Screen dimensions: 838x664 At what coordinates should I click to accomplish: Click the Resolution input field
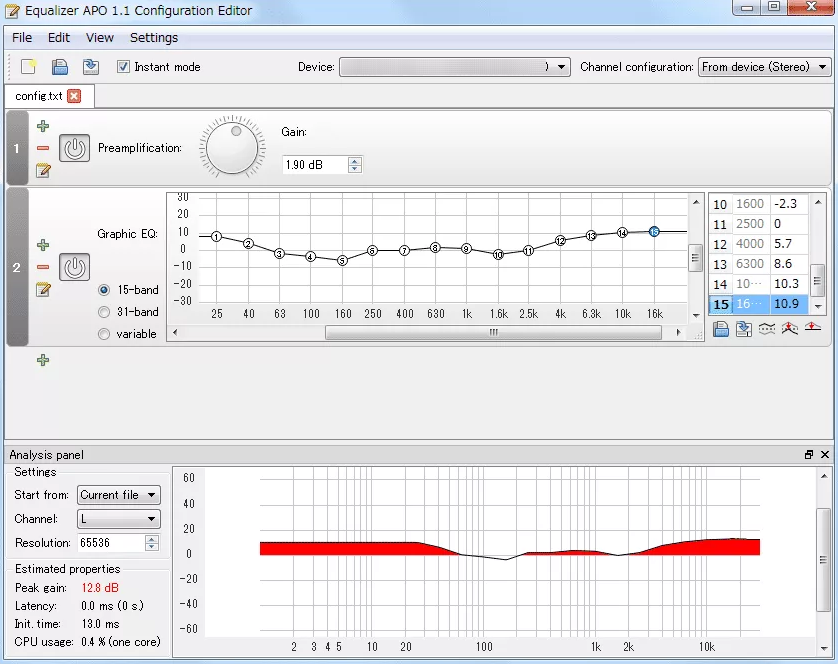coord(110,543)
